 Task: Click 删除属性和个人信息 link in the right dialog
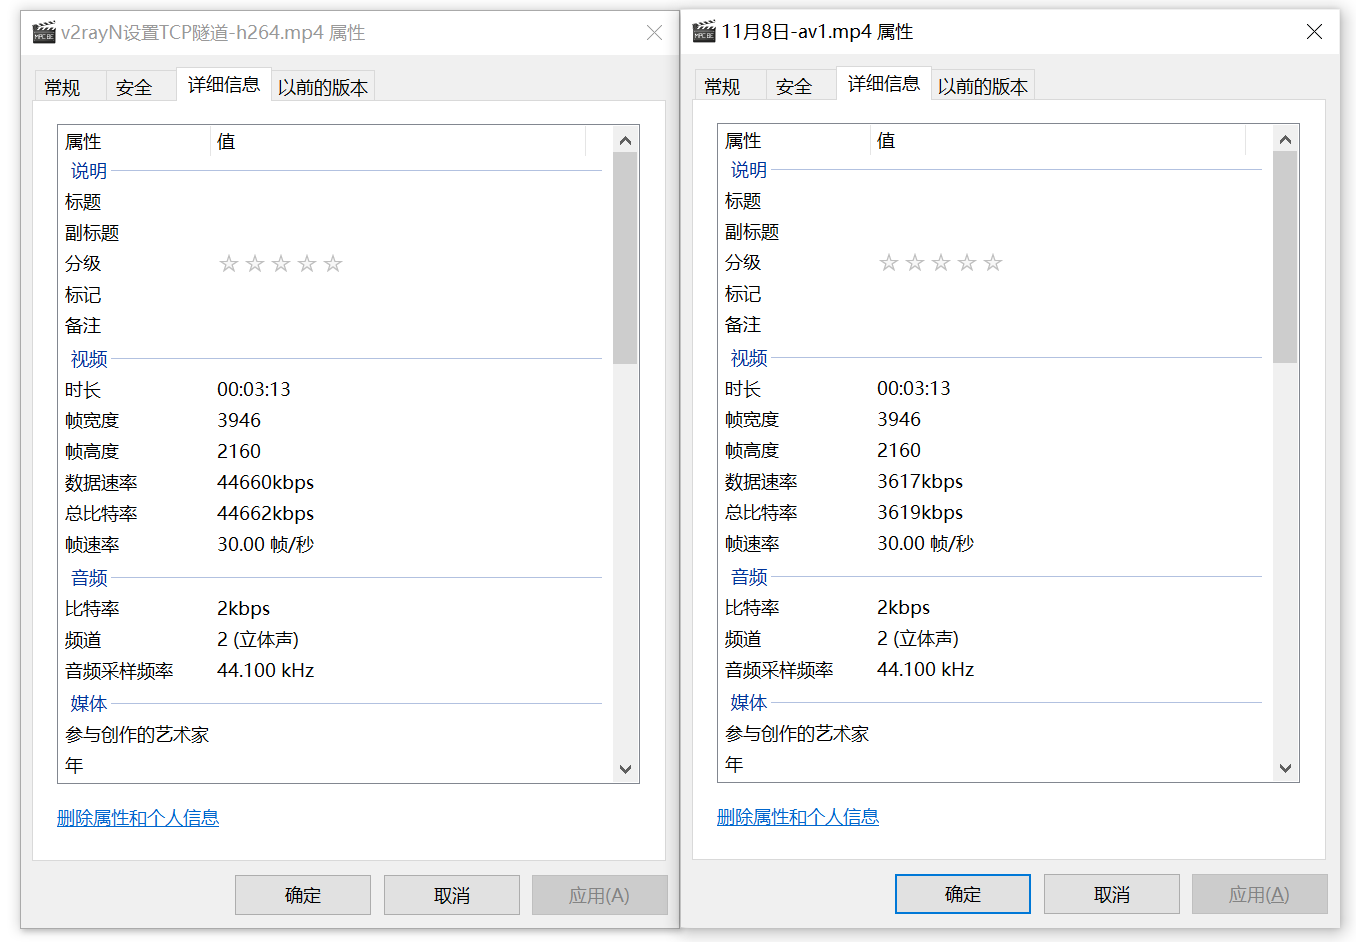798,817
